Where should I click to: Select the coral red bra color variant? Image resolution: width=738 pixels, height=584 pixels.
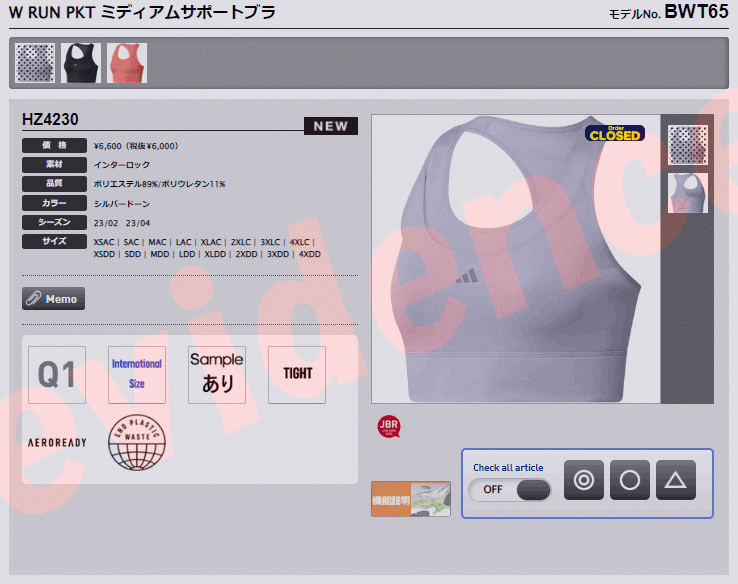click(x=127, y=63)
